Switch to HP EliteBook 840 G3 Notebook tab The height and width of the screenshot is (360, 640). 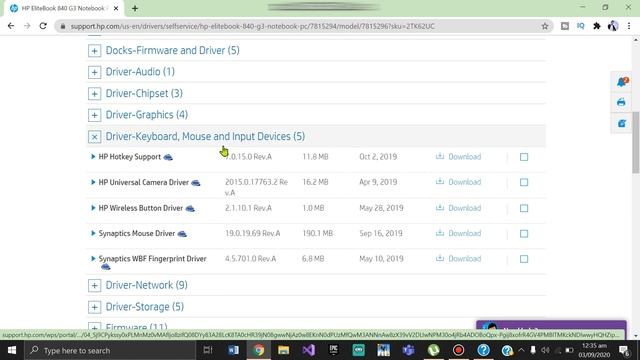click(x=63, y=8)
